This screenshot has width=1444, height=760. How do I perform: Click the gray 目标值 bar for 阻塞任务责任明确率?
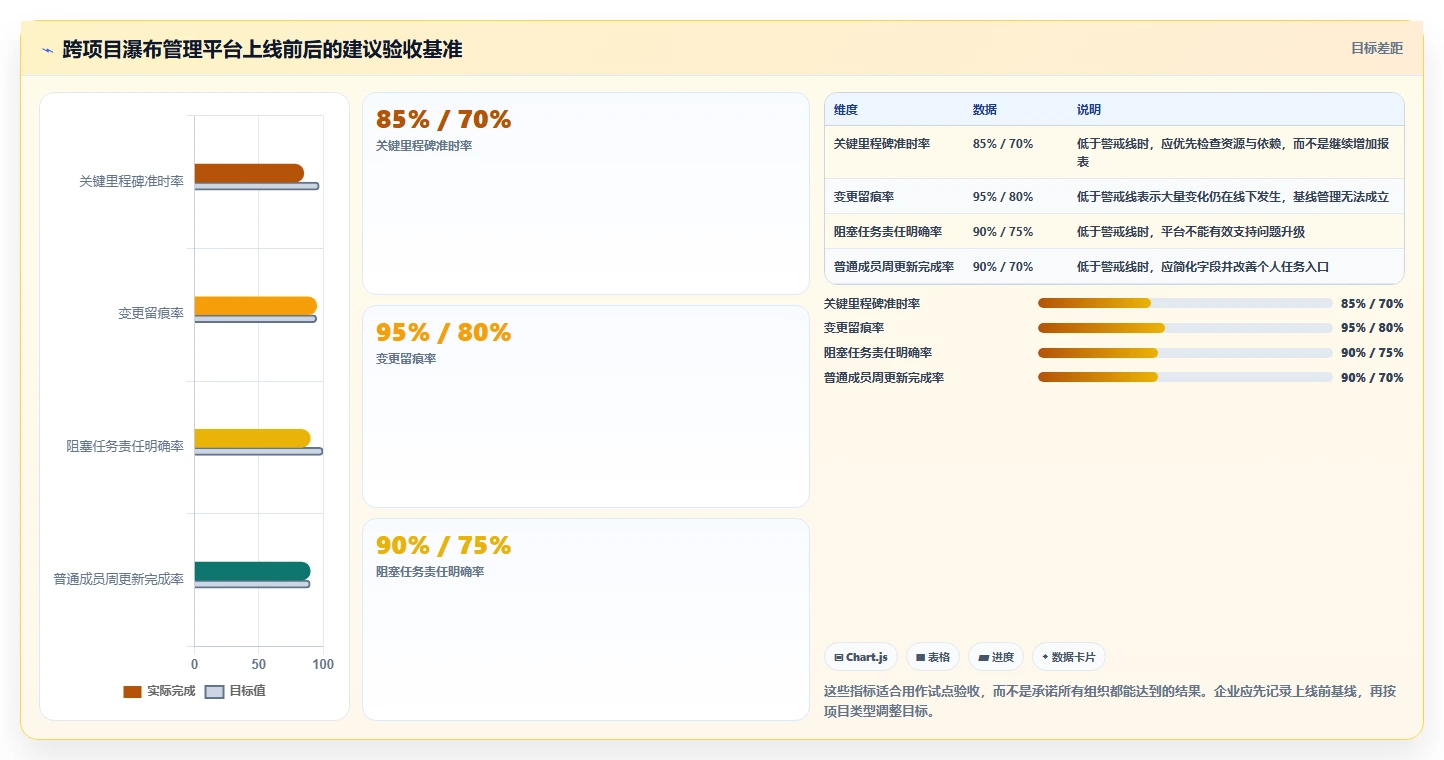(258, 451)
